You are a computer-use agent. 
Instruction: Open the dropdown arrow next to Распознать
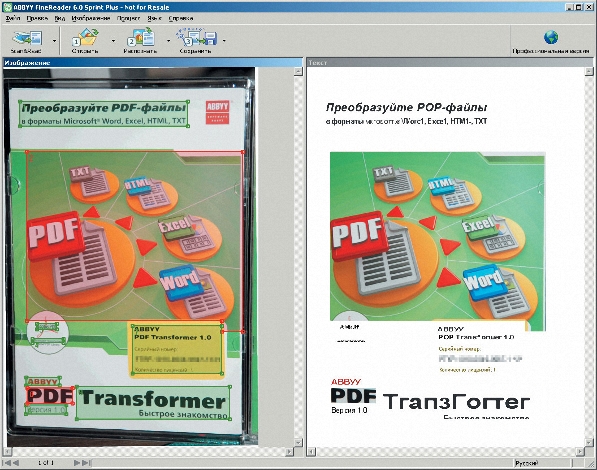168,41
